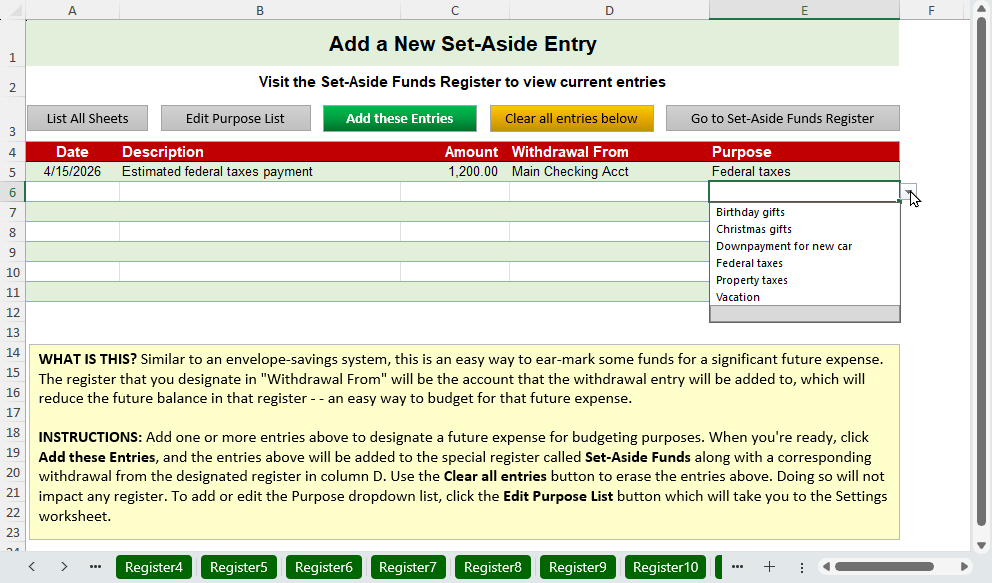Choose Downpayment for new car option
Viewport: 992px width, 583px height.
[784, 246]
